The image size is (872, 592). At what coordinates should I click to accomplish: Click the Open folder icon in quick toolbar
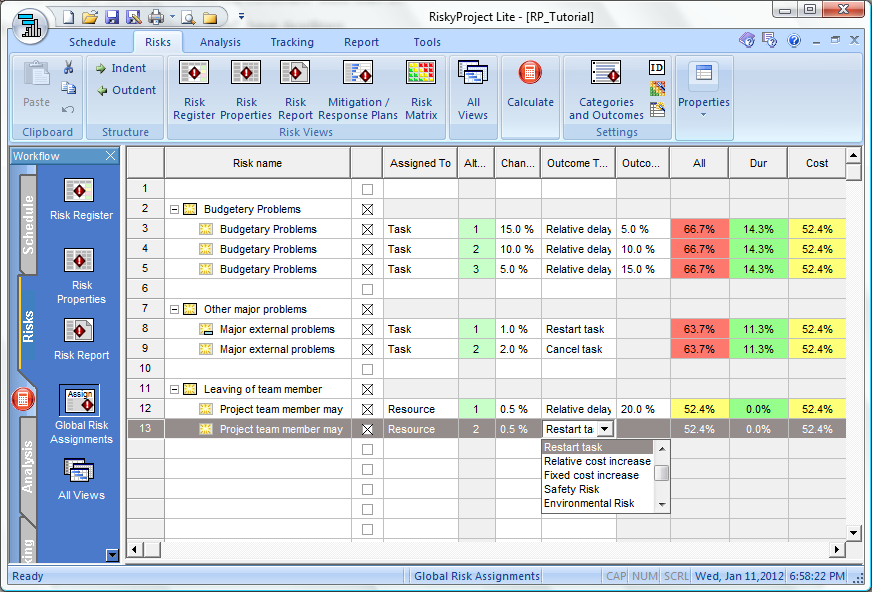coord(90,18)
